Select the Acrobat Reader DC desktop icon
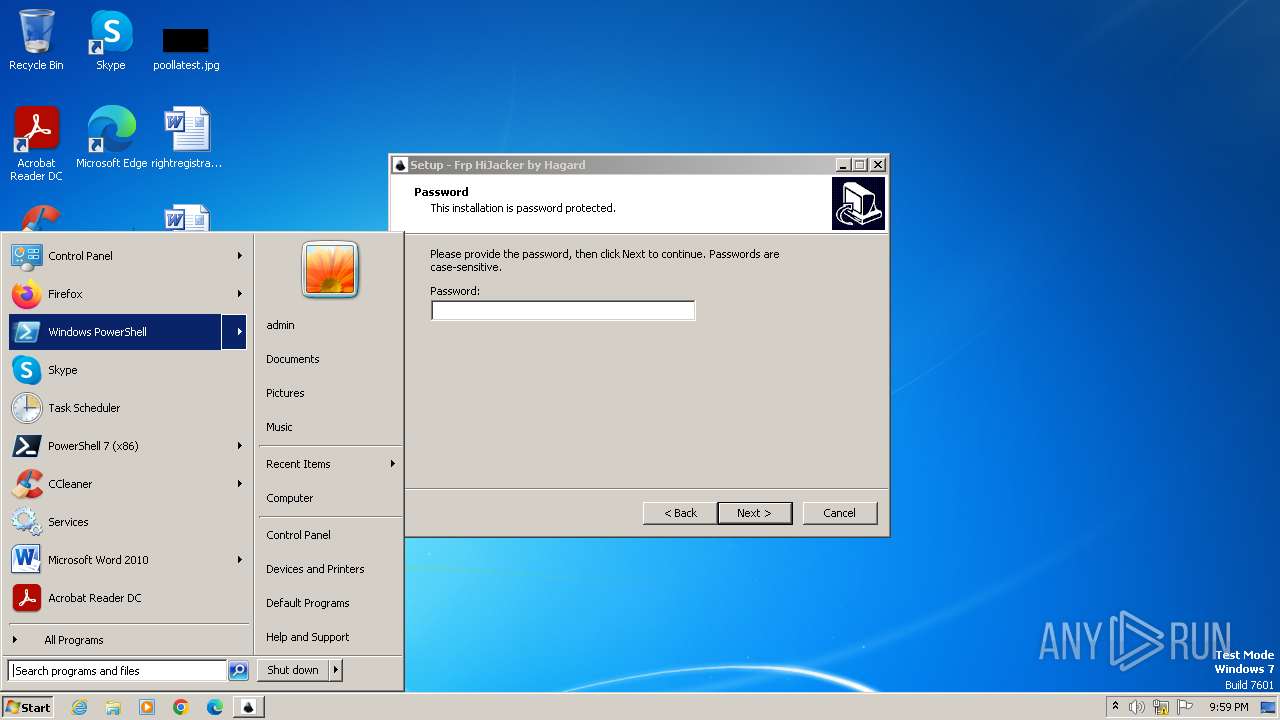The width and height of the screenshot is (1280, 720). point(36,143)
